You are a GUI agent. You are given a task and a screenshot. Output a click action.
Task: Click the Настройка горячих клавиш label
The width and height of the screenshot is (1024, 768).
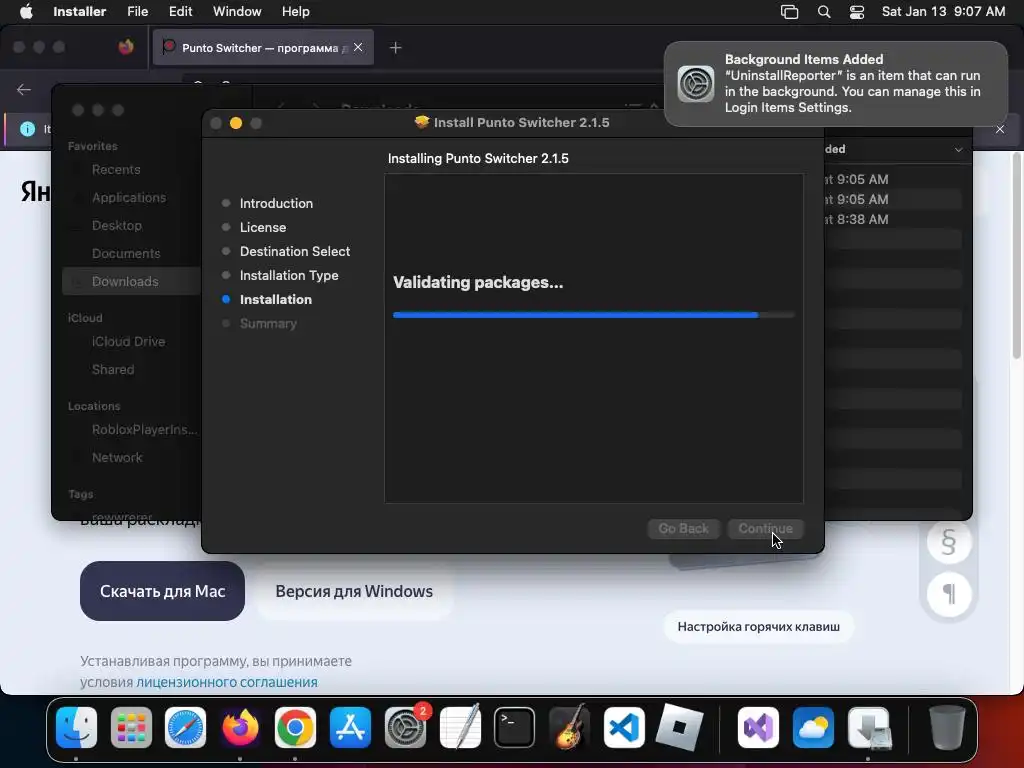[x=758, y=627]
